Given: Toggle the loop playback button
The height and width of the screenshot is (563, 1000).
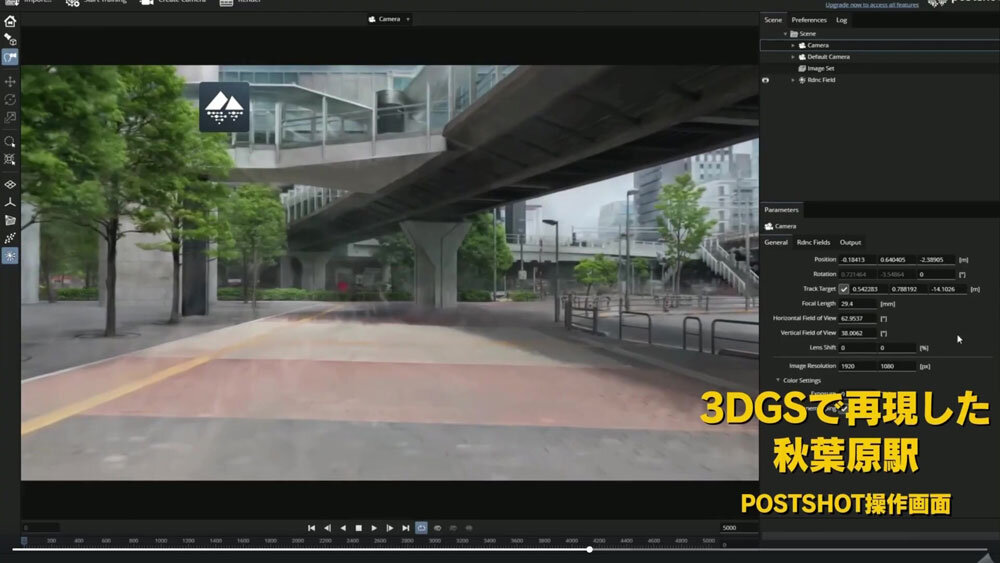Looking at the screenshot, I should point(421,527).
